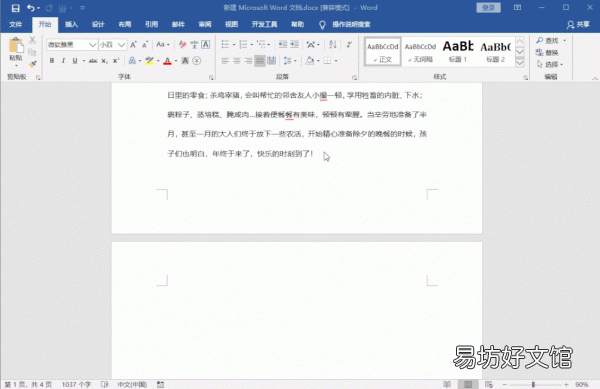Click the sort A-Z icon
The image size is (600, 389).
pyautogui.click(x=333, y=44)
